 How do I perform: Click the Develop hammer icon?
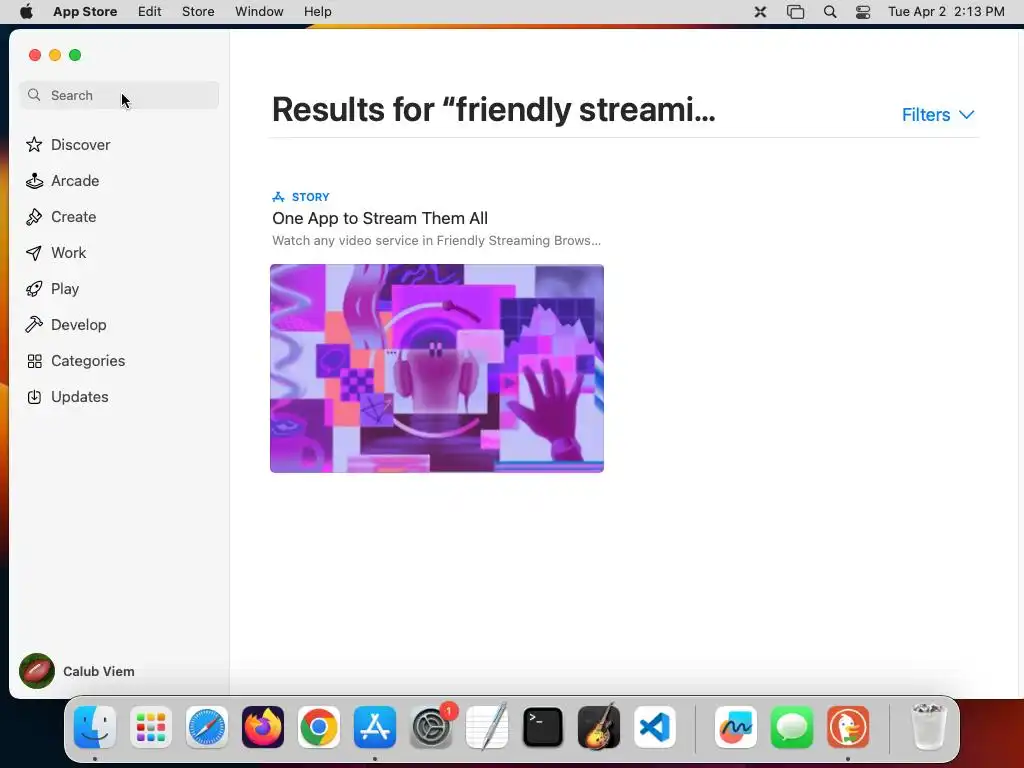34,325
